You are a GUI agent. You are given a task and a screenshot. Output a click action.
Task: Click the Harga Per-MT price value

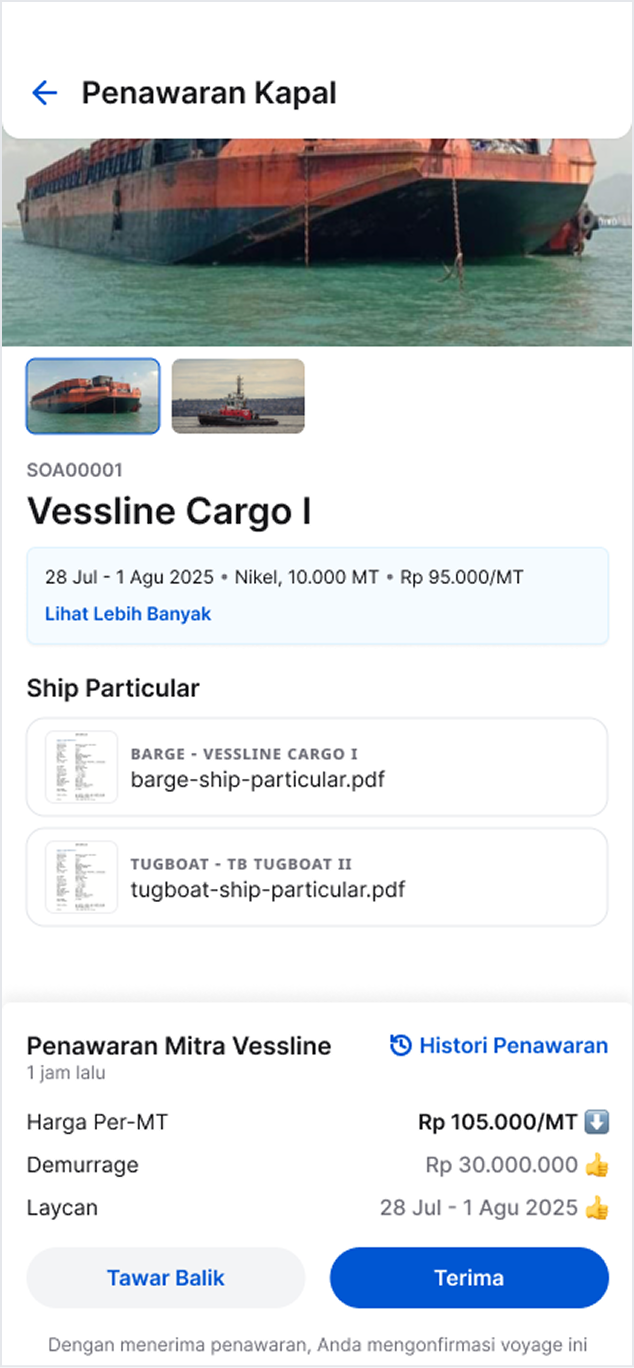497,1122
